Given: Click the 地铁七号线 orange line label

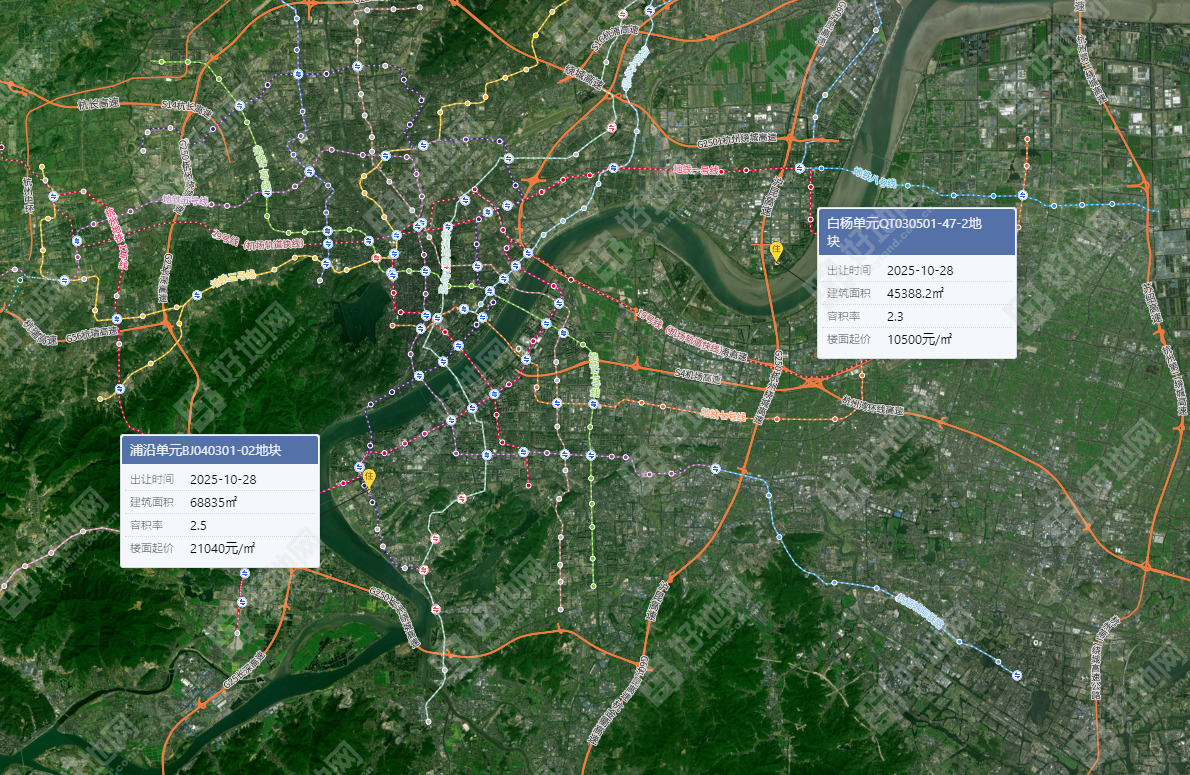Looking at the screenshot, I should pos(722,413).
